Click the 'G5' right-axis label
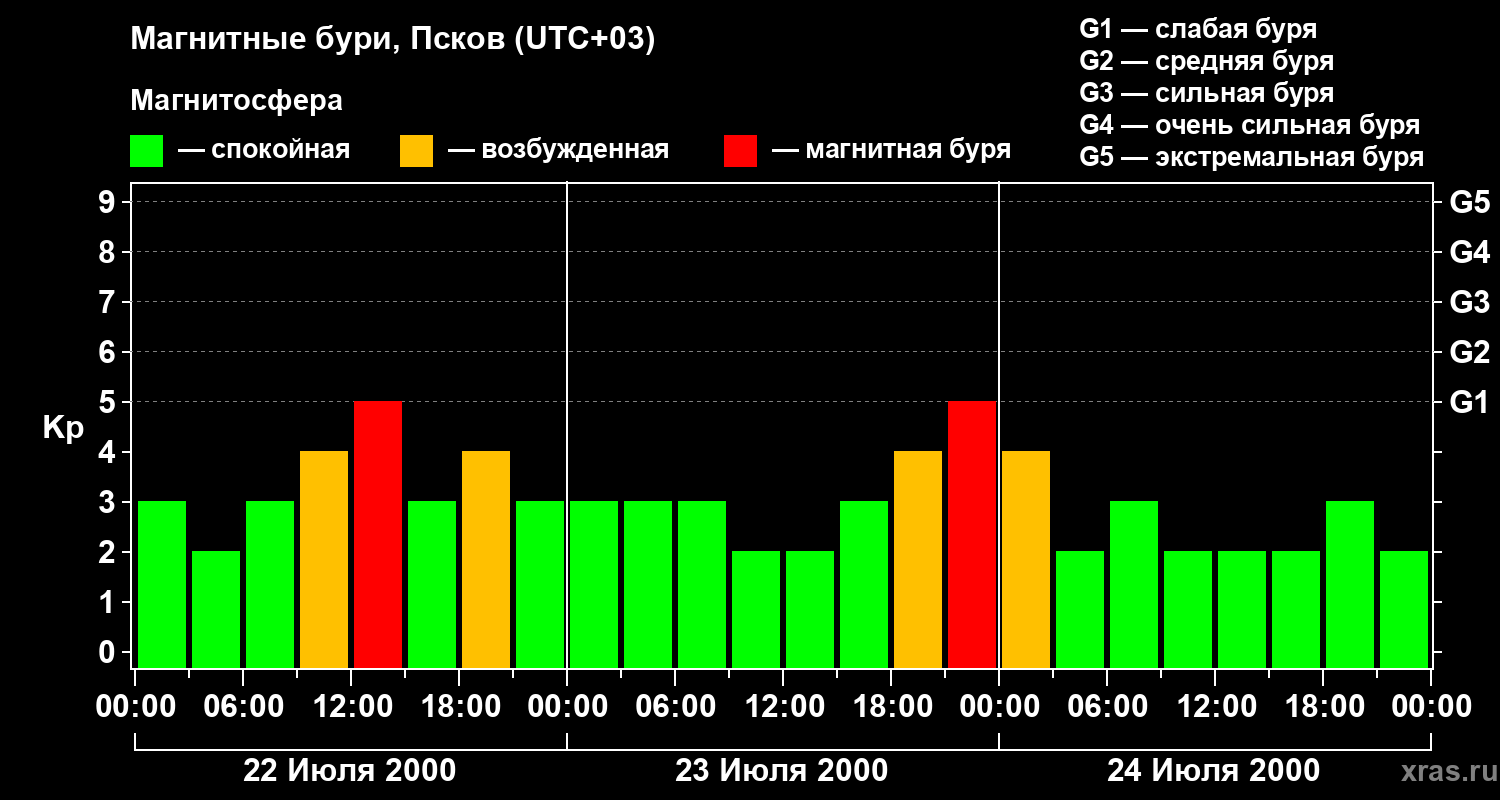Viewport: 1500px width, 800px height. (x=1469, y=202)
